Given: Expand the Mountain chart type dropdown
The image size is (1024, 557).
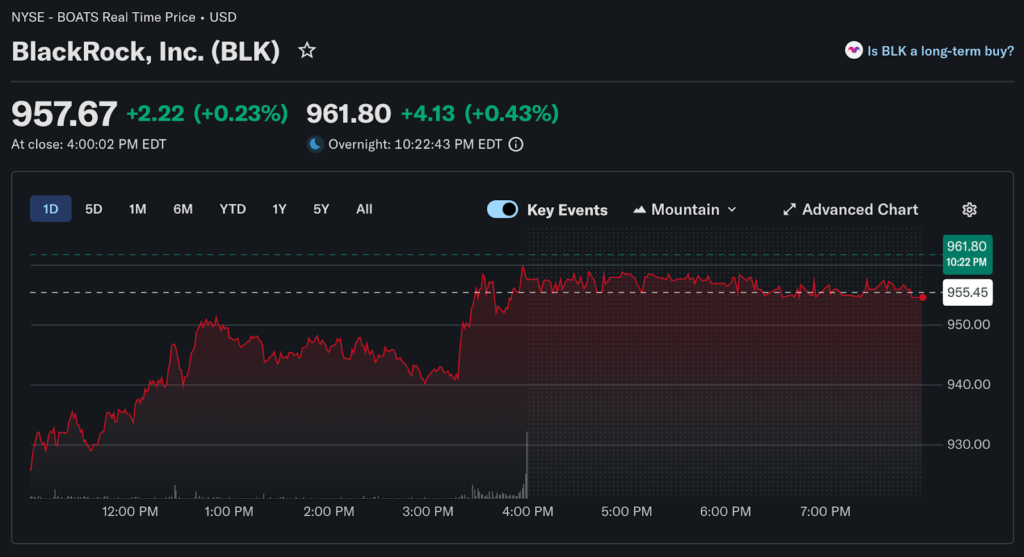Looking at the screenshot, I should (x=731, y=210).
